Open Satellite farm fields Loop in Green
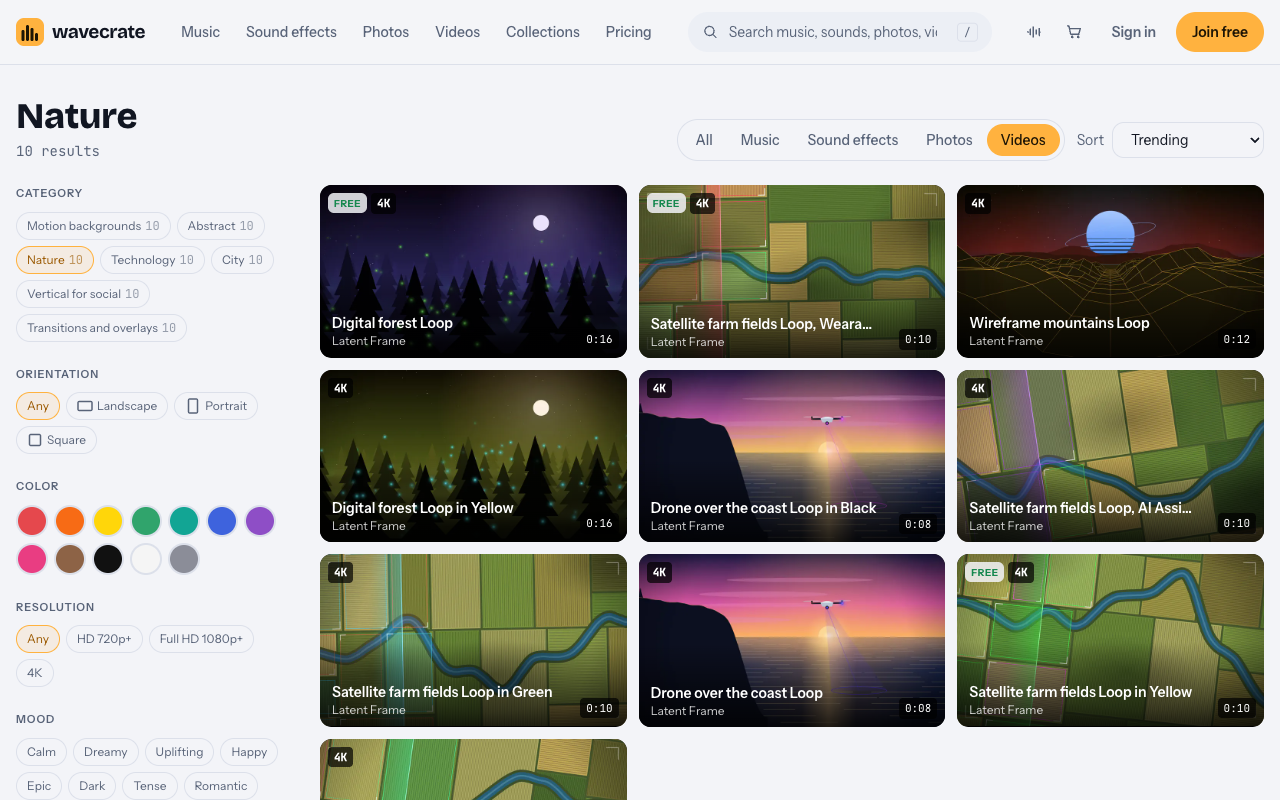The width and height of the screenshot is (1280, 800). click(x=473, y=640)
